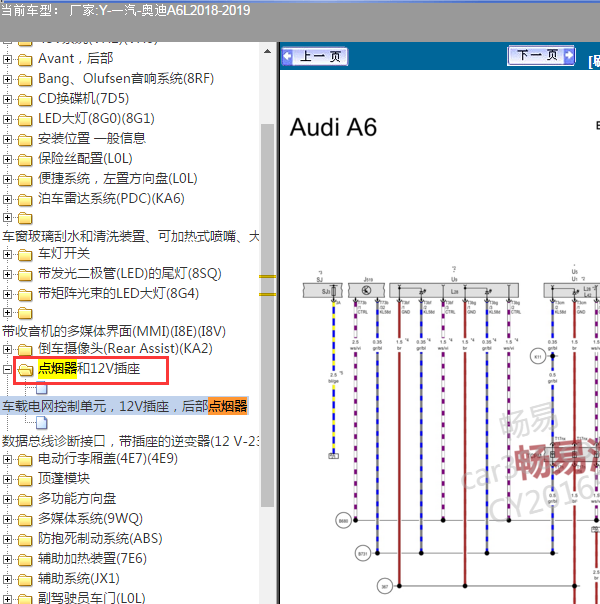Screen dimensions: 600x604
Task: Go to previous page 上一页
Action: click(315, 57)
